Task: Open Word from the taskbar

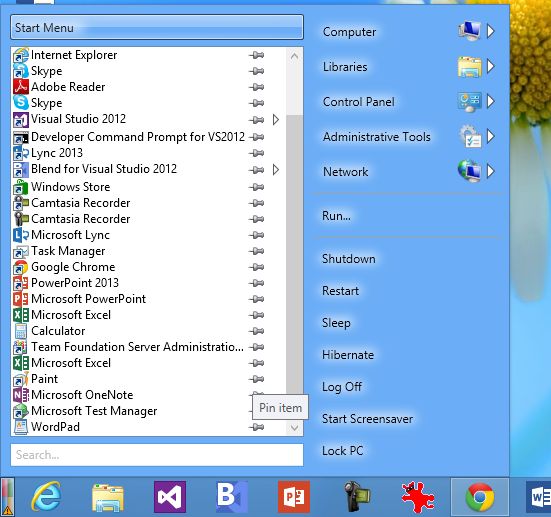Action: pos(538,497)
